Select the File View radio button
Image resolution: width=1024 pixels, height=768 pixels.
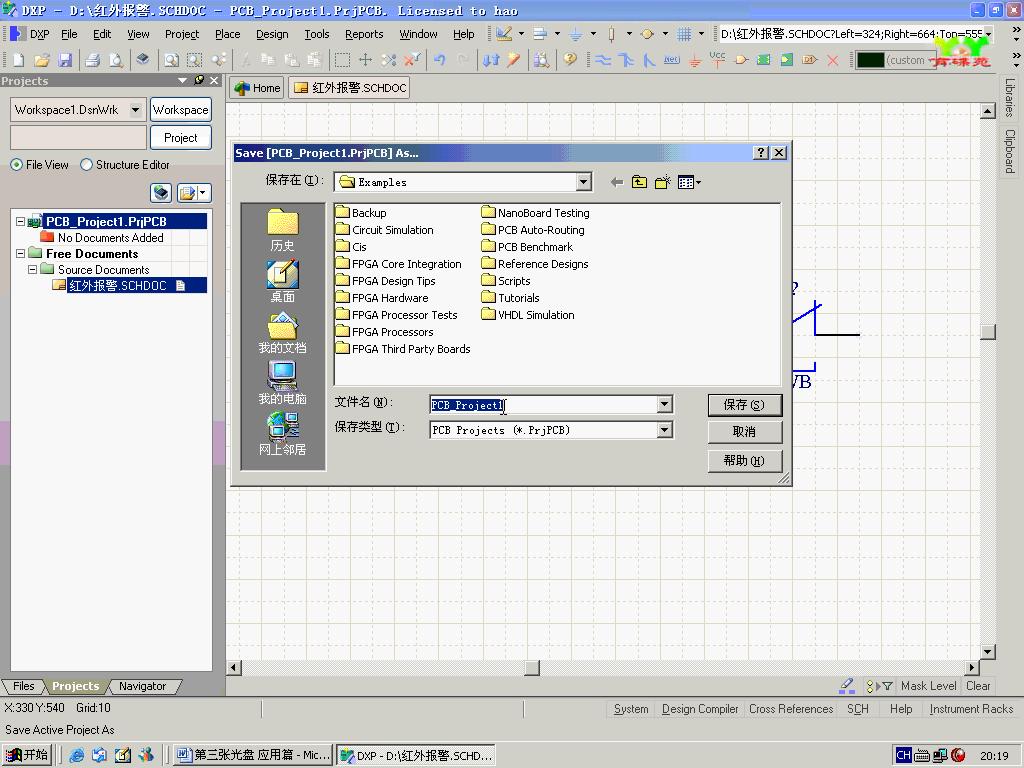point(16,165)
